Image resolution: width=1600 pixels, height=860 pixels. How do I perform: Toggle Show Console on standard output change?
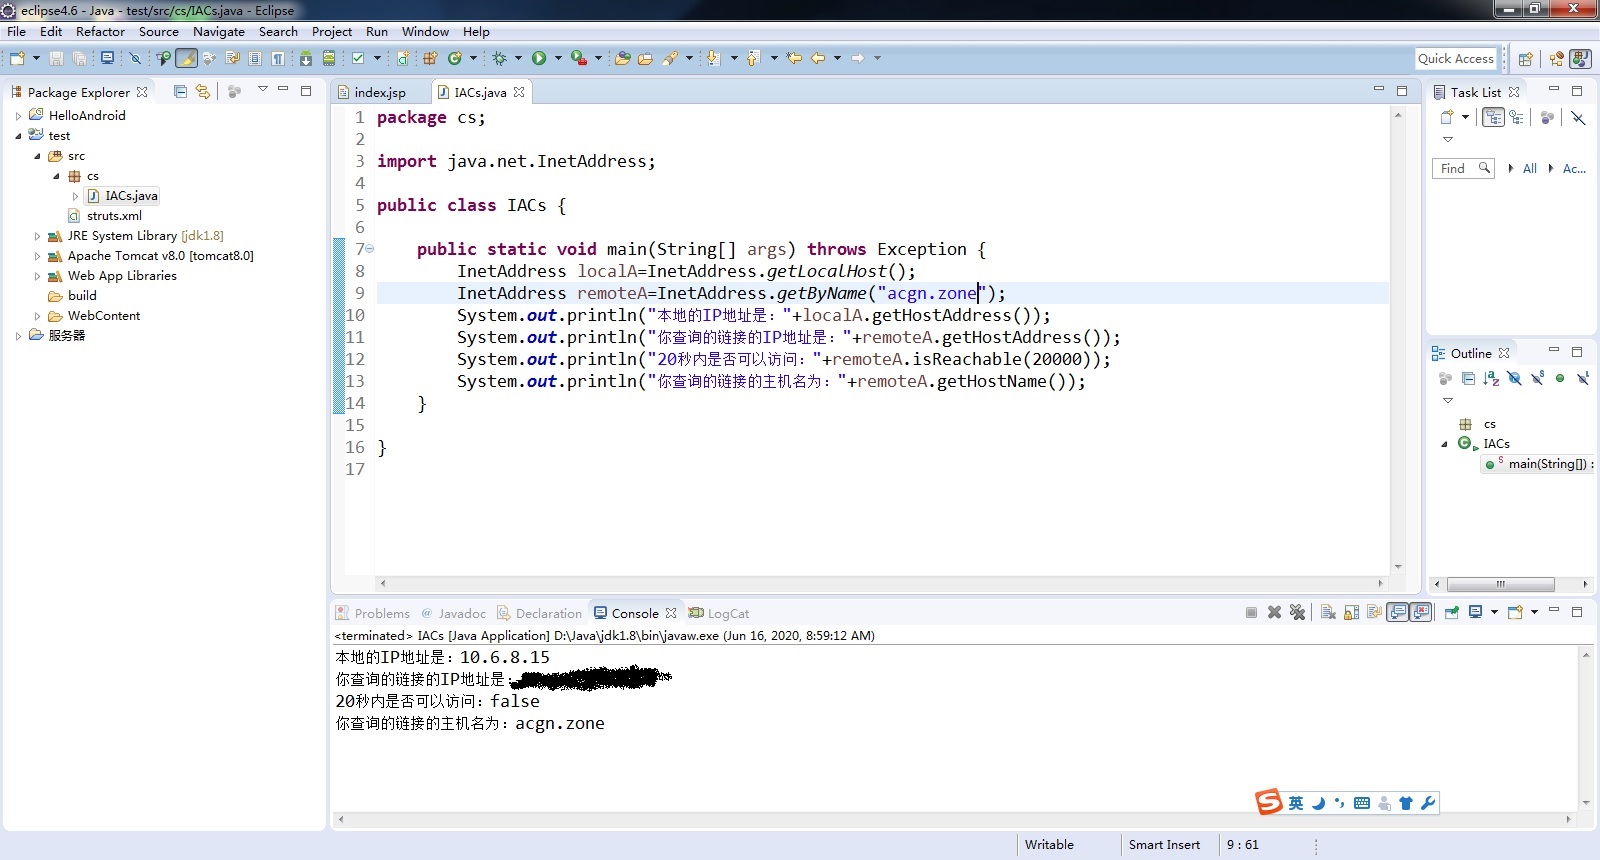point(1398,612)
